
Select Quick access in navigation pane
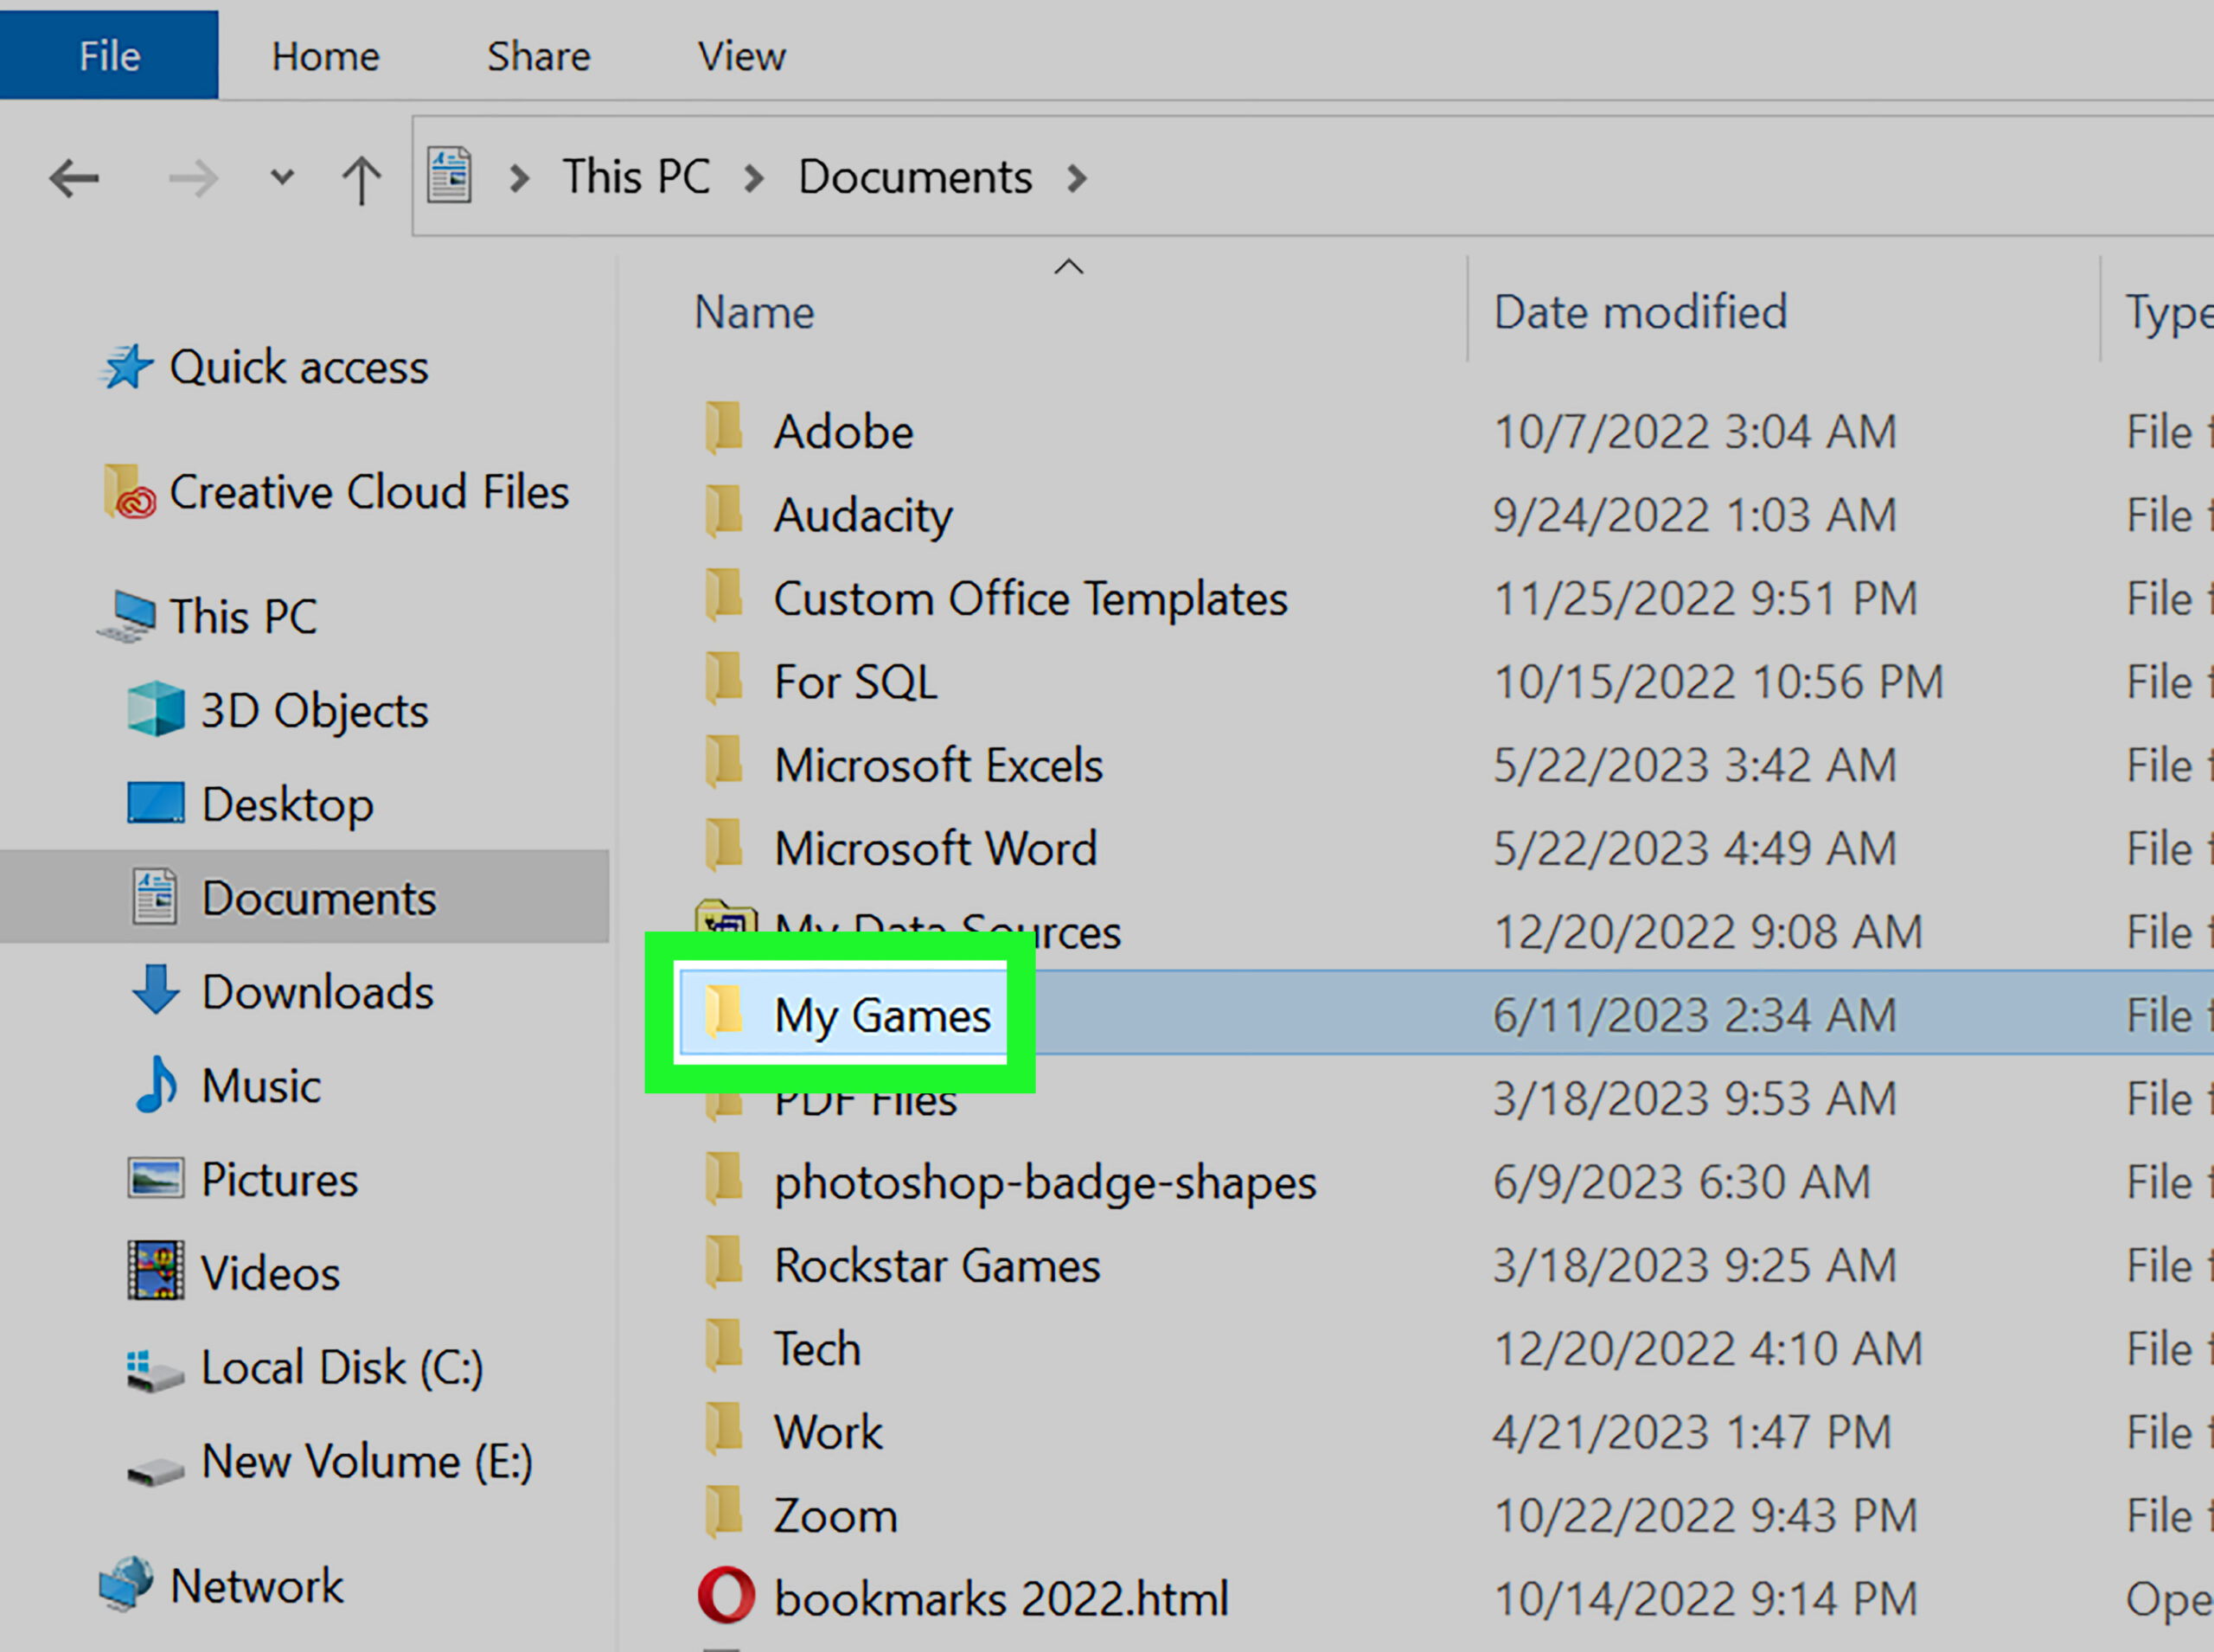[298, 368]
